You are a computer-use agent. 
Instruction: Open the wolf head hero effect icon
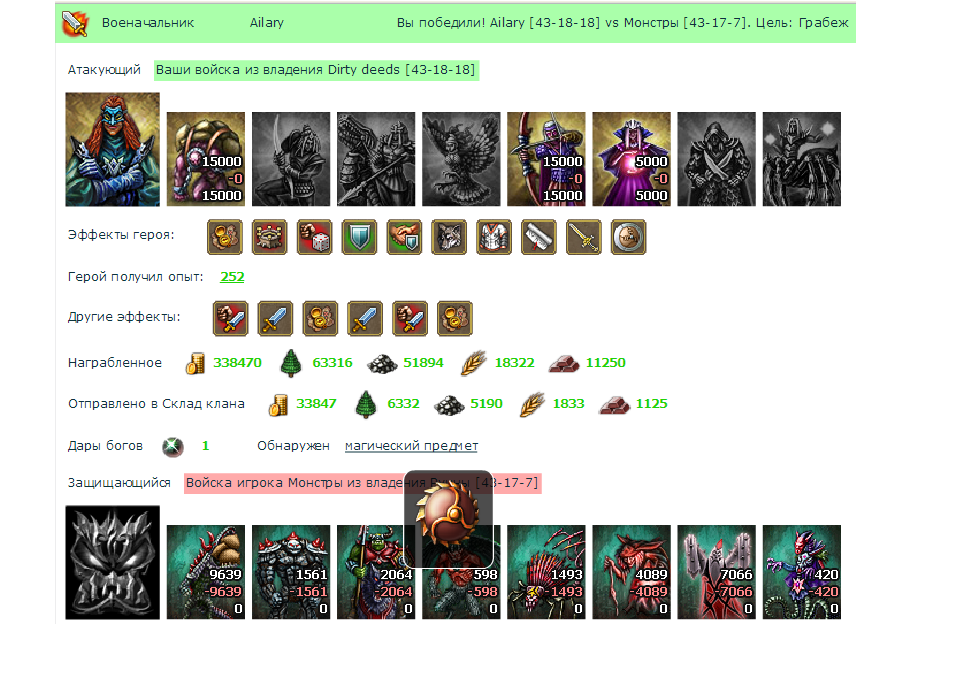pyautogui.click(x=449, y=237)
